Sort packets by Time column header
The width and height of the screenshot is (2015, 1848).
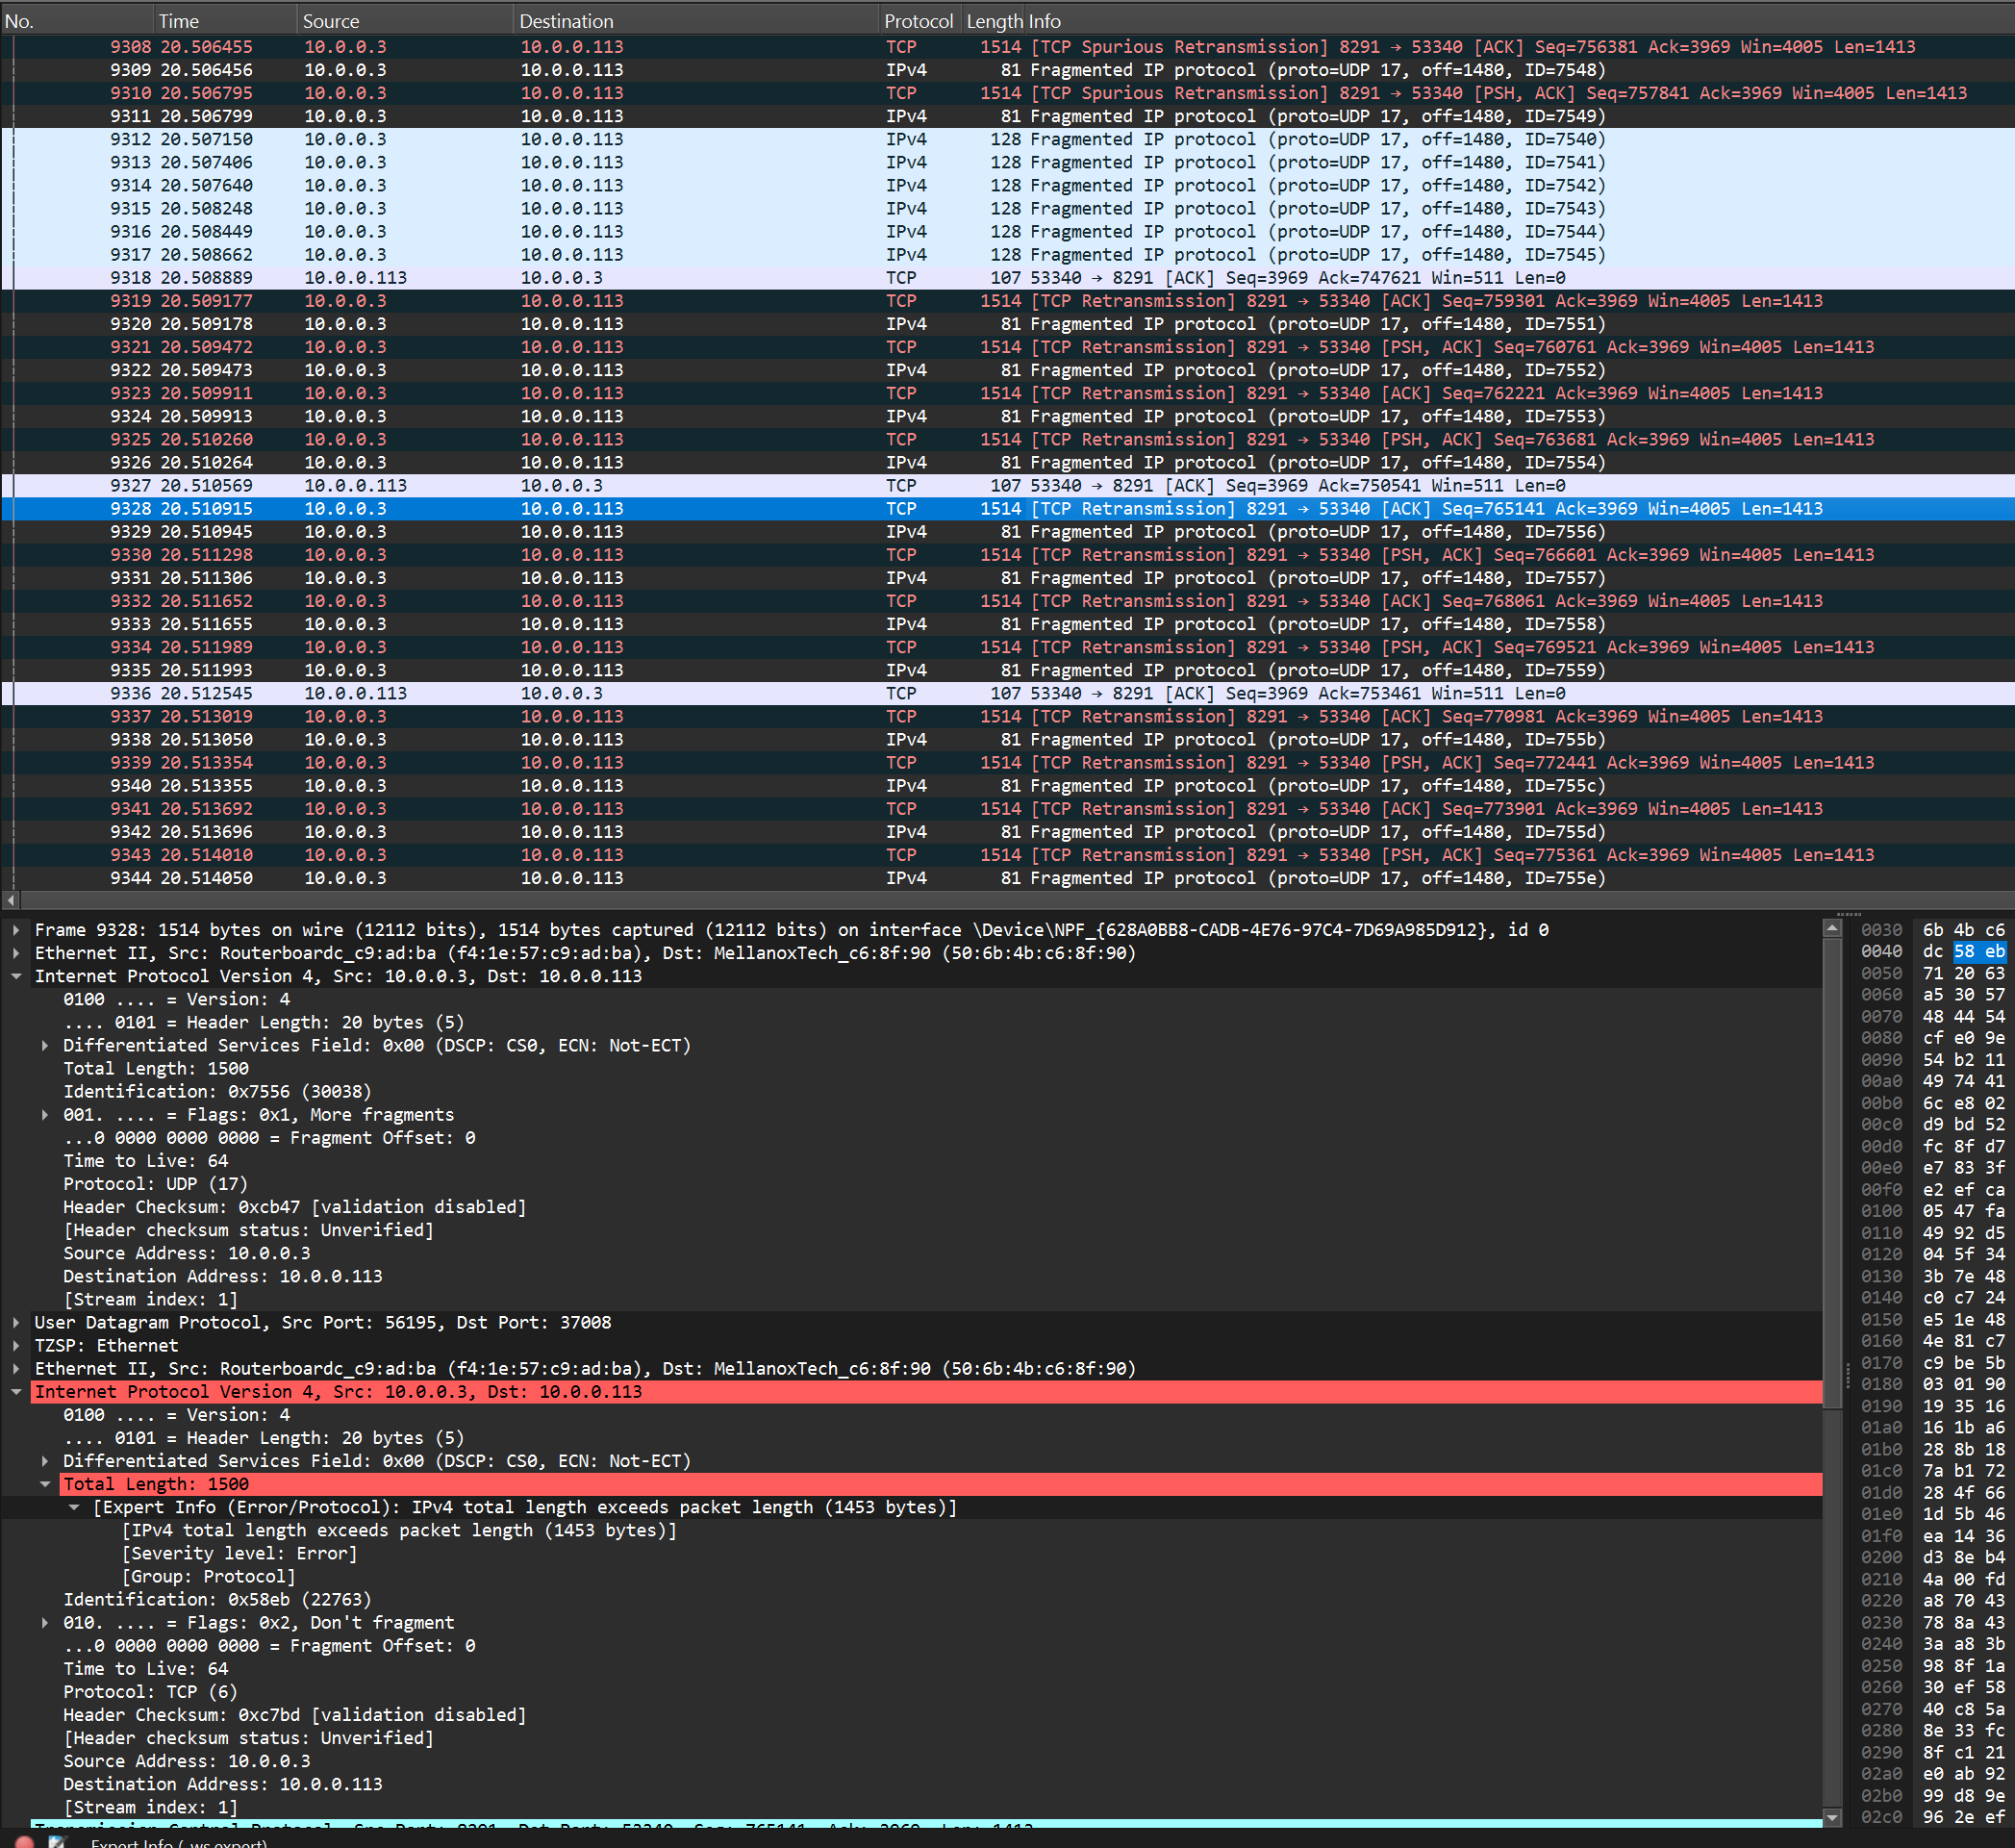(x=225, y=21)
